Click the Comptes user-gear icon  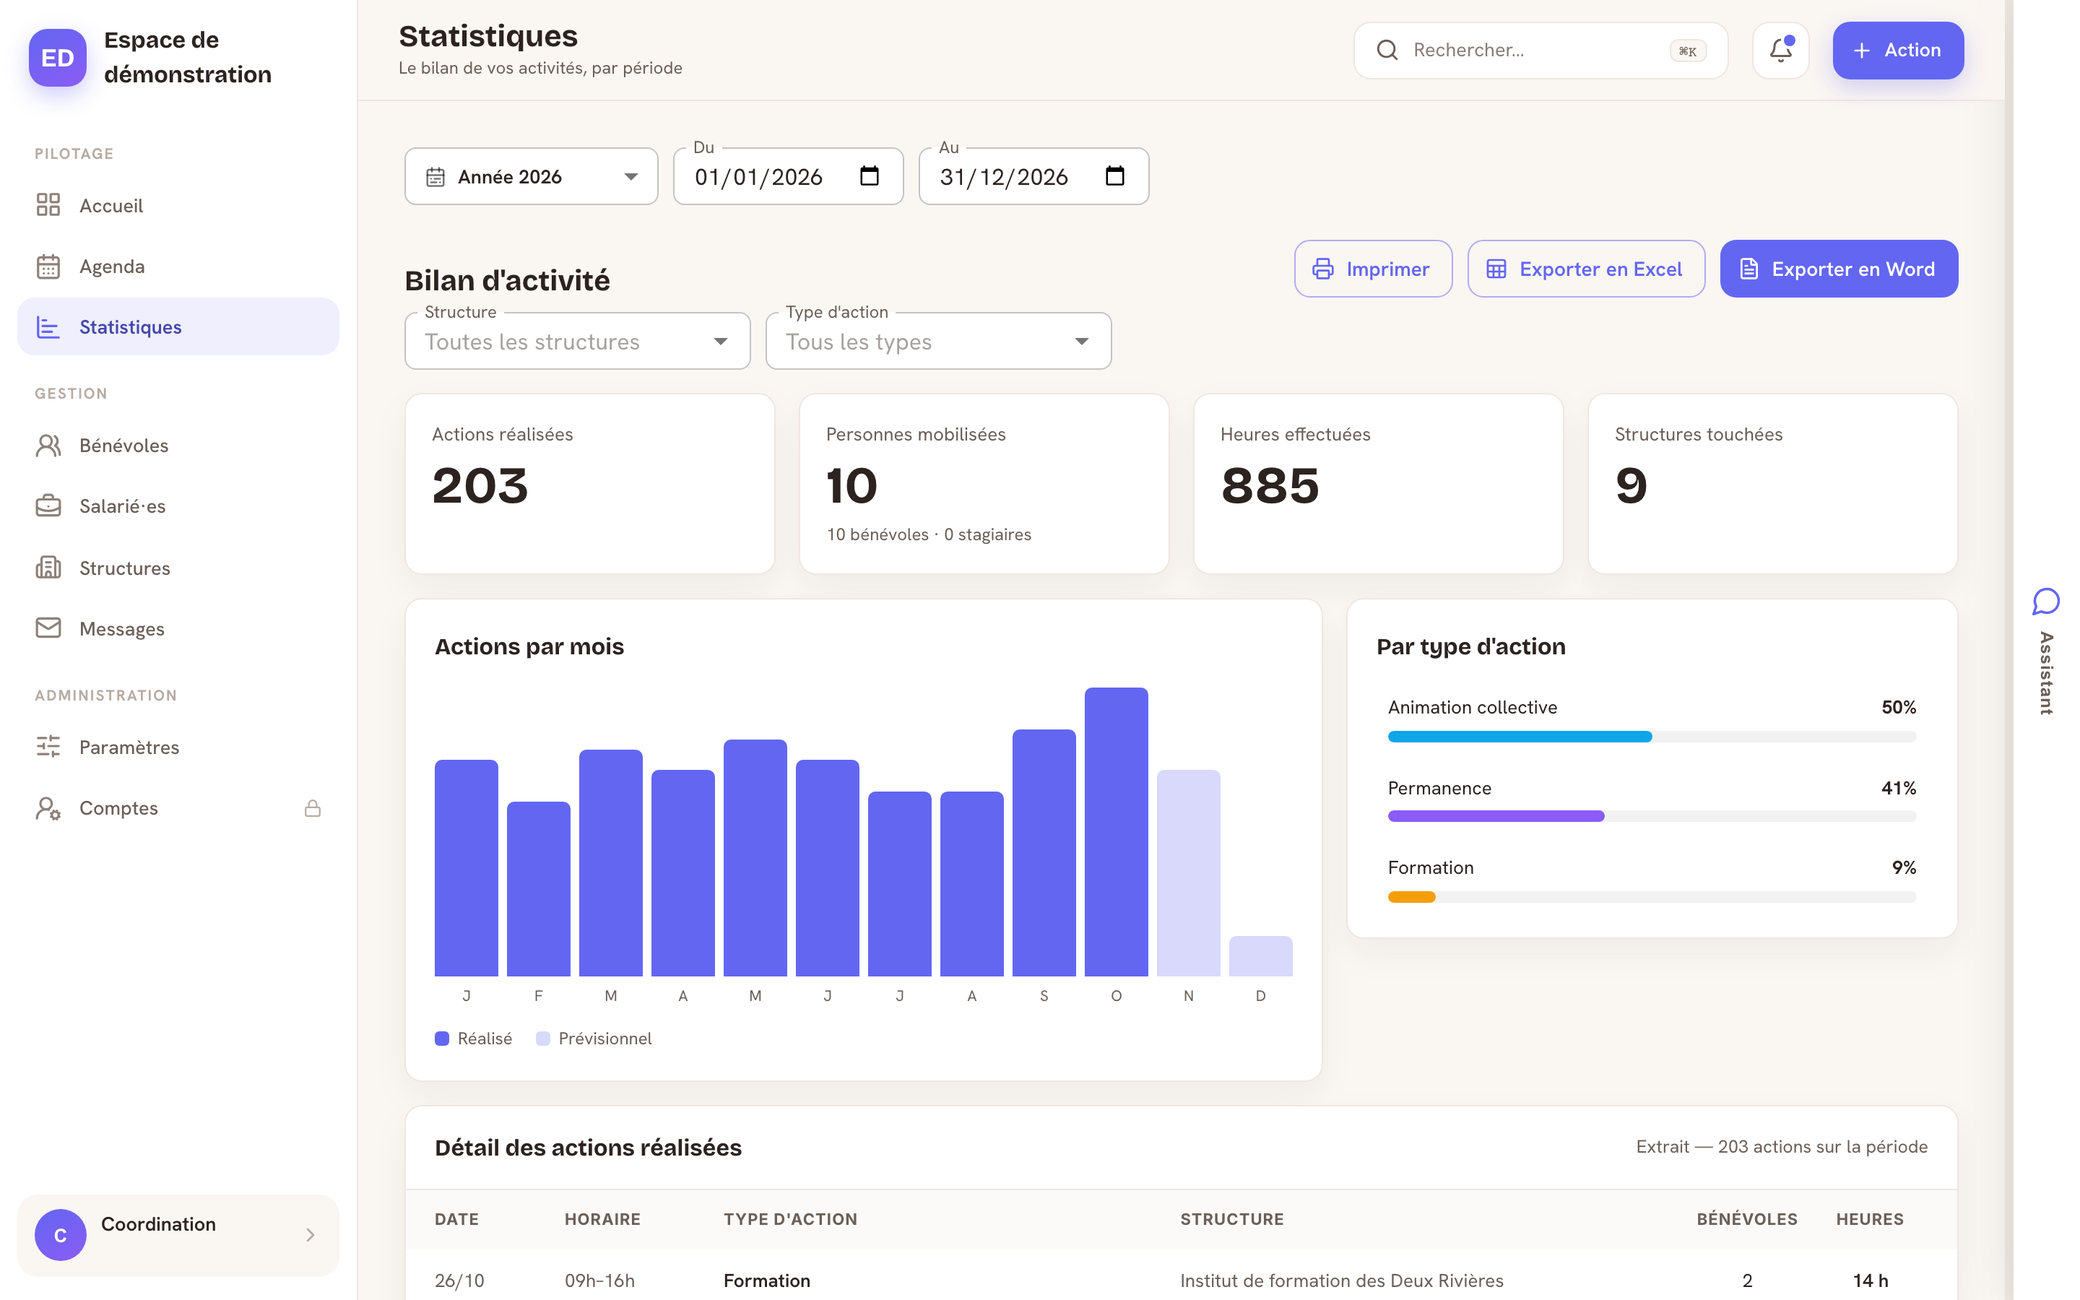tap(48, 808)
